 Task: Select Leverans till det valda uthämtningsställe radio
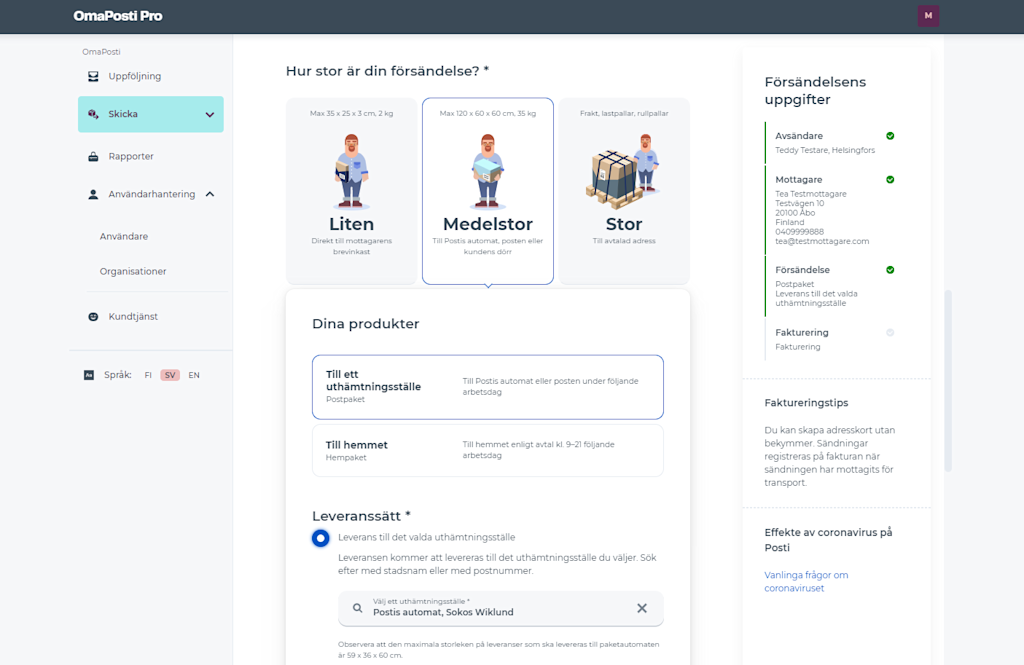pyautogui.click(x=321, y=538)
